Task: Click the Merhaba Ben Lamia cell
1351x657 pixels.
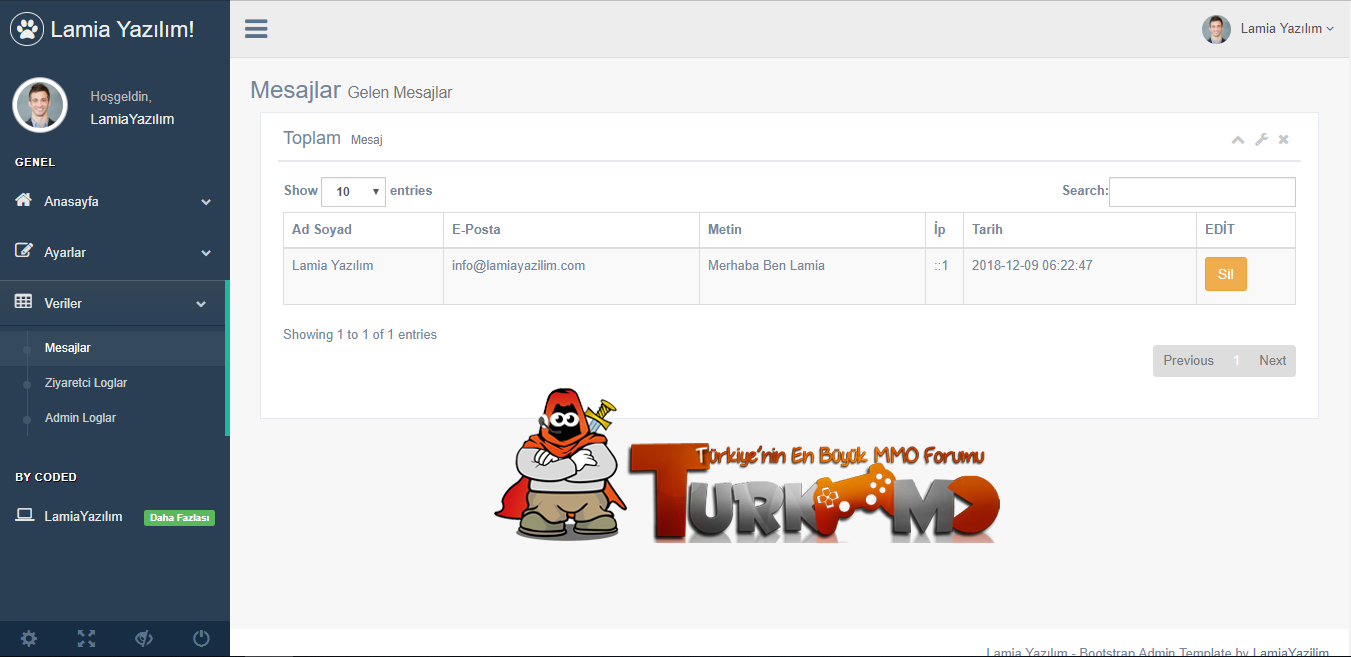Action: [812, 276]
